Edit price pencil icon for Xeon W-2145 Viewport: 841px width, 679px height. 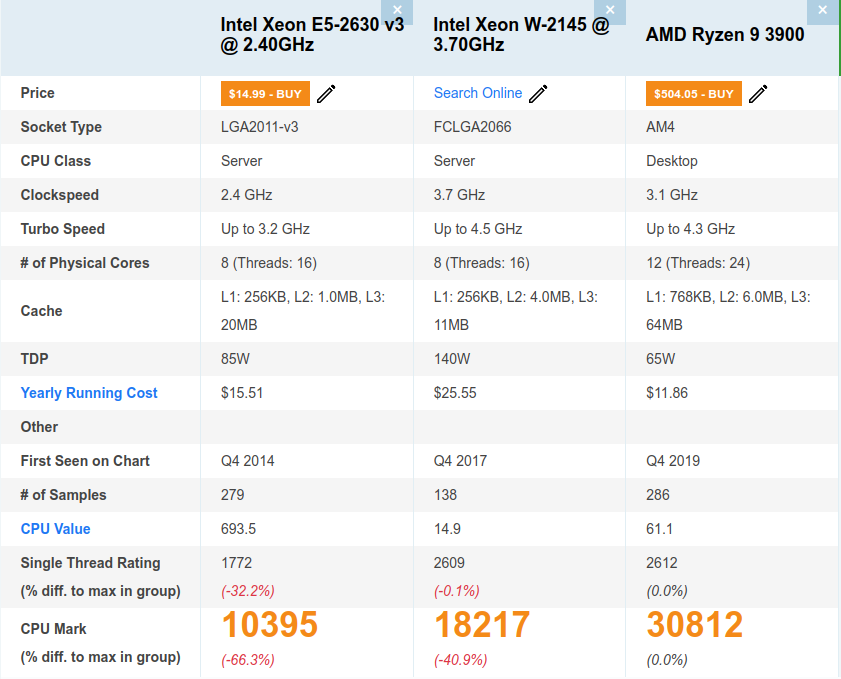tap(538, 94)
